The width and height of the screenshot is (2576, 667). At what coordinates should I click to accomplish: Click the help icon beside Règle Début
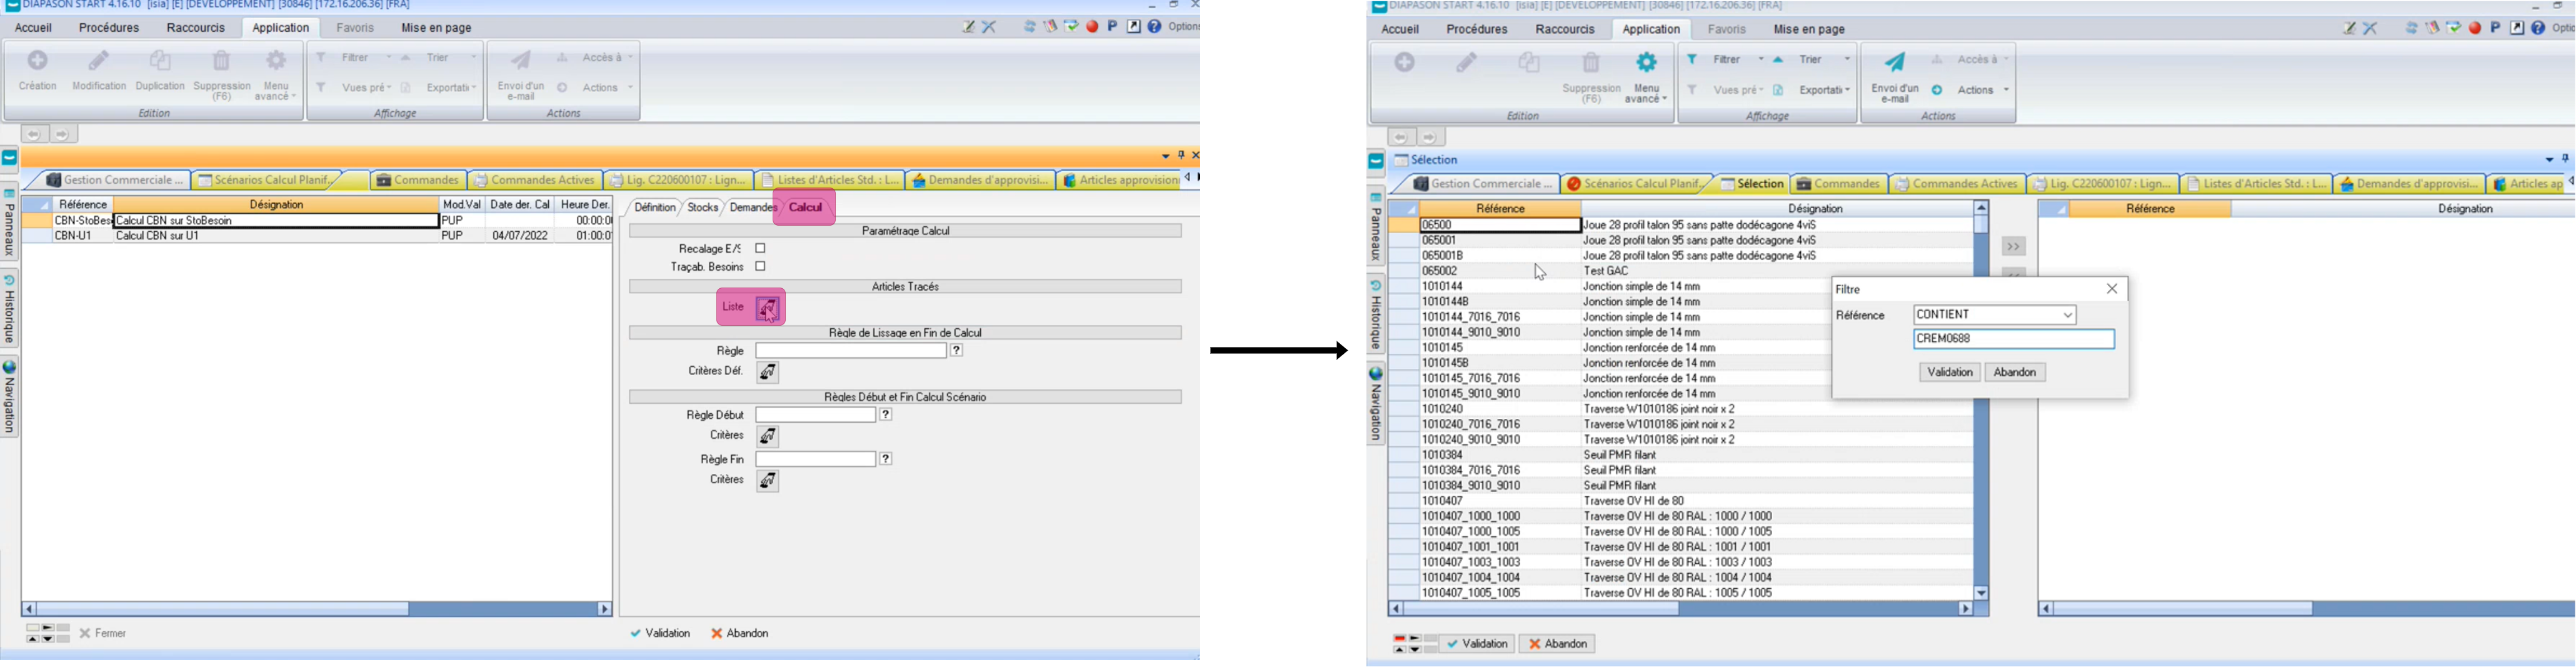[x=886, y=415]
